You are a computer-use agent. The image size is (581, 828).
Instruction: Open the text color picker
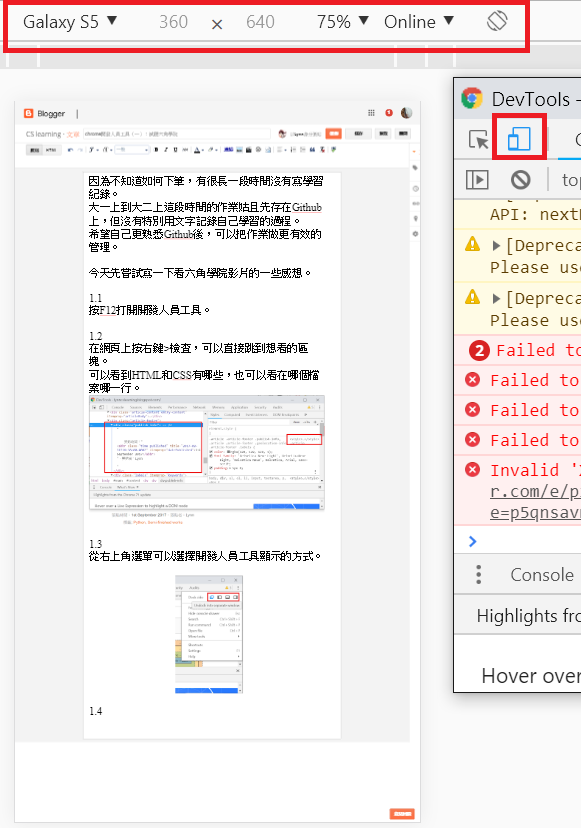pyautogui.click(x=198, y=149)
